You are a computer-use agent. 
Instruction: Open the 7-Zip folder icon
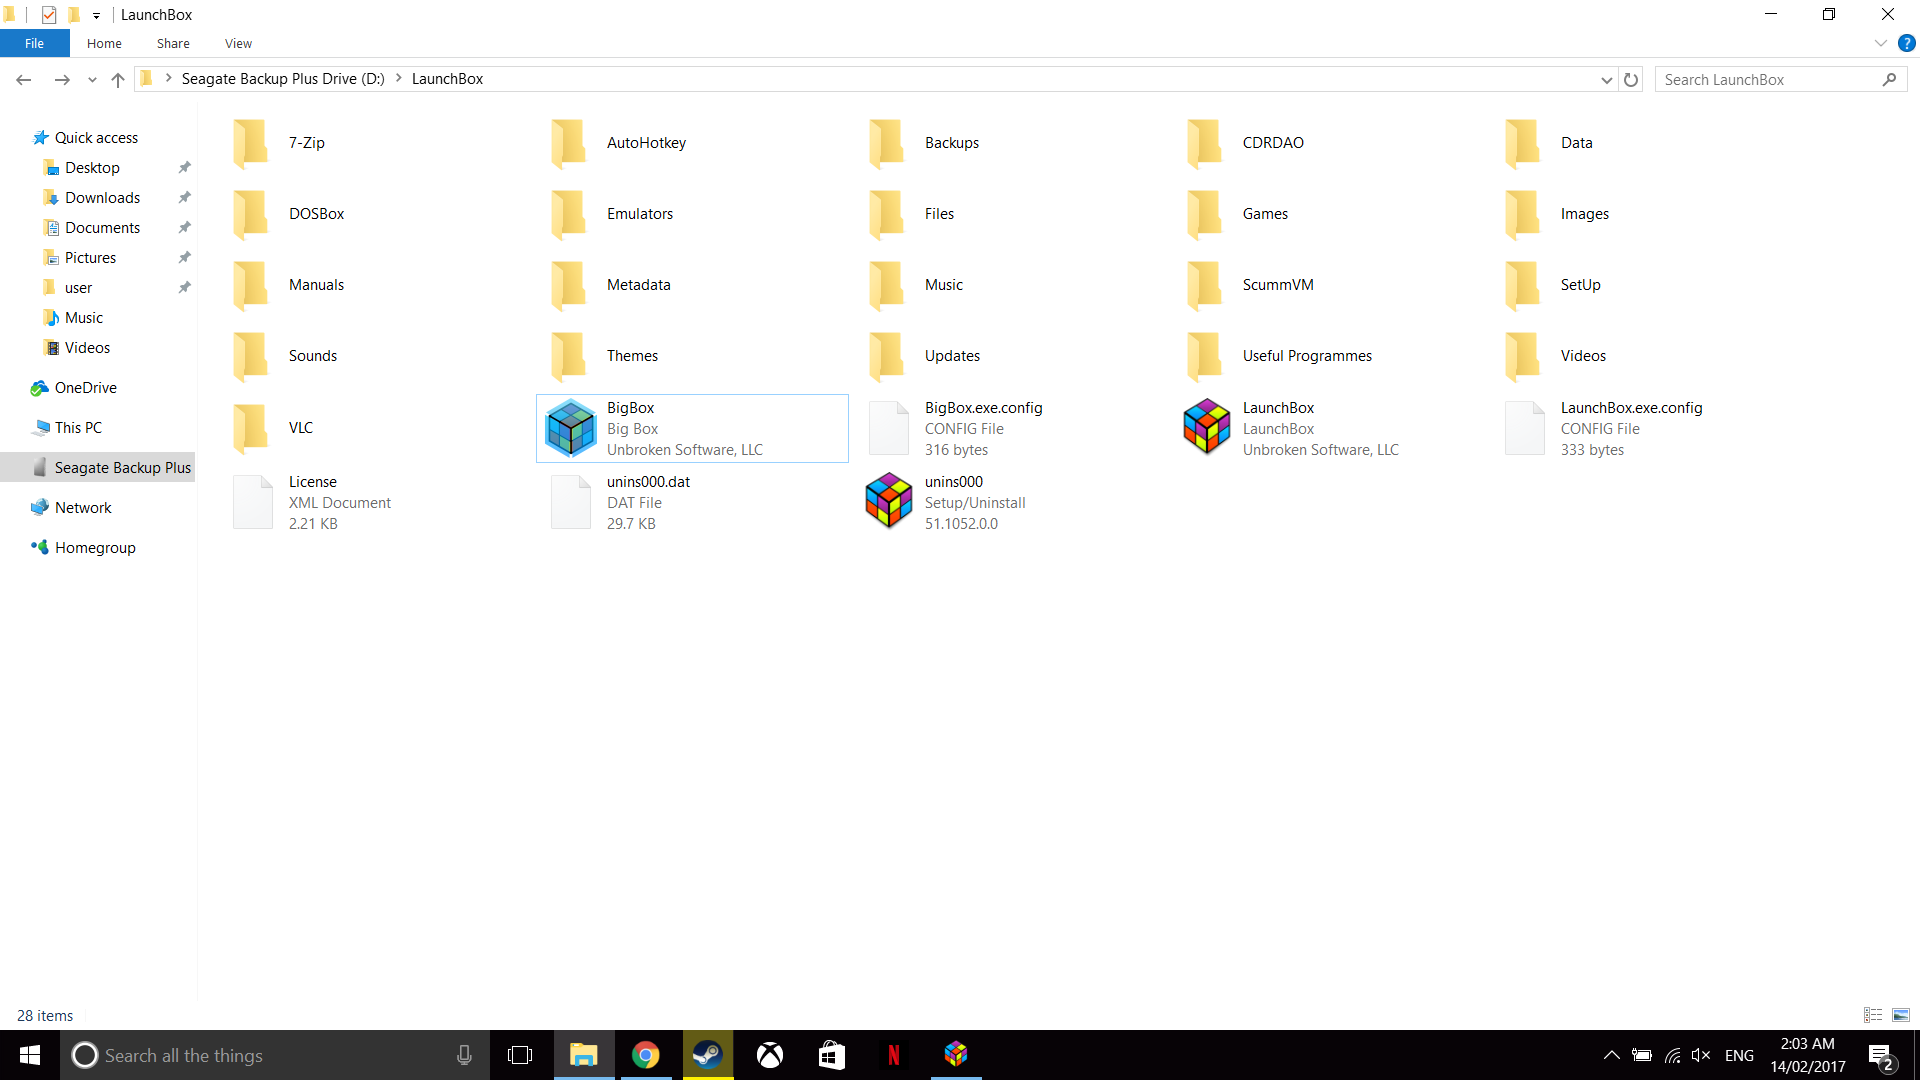(250, 143)
